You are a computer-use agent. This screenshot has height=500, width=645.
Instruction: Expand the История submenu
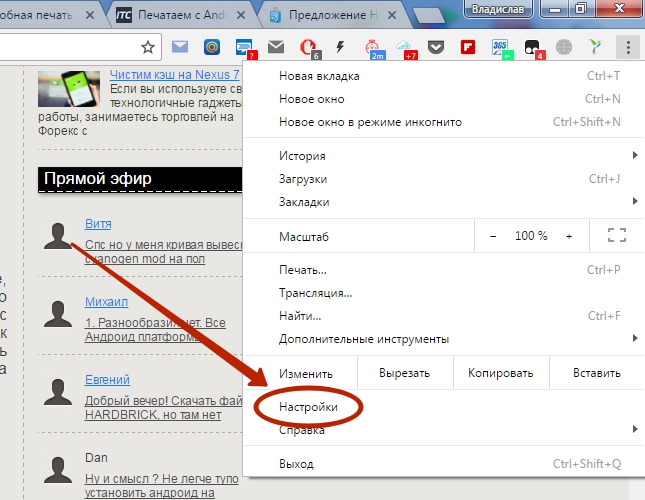[444, 156]
